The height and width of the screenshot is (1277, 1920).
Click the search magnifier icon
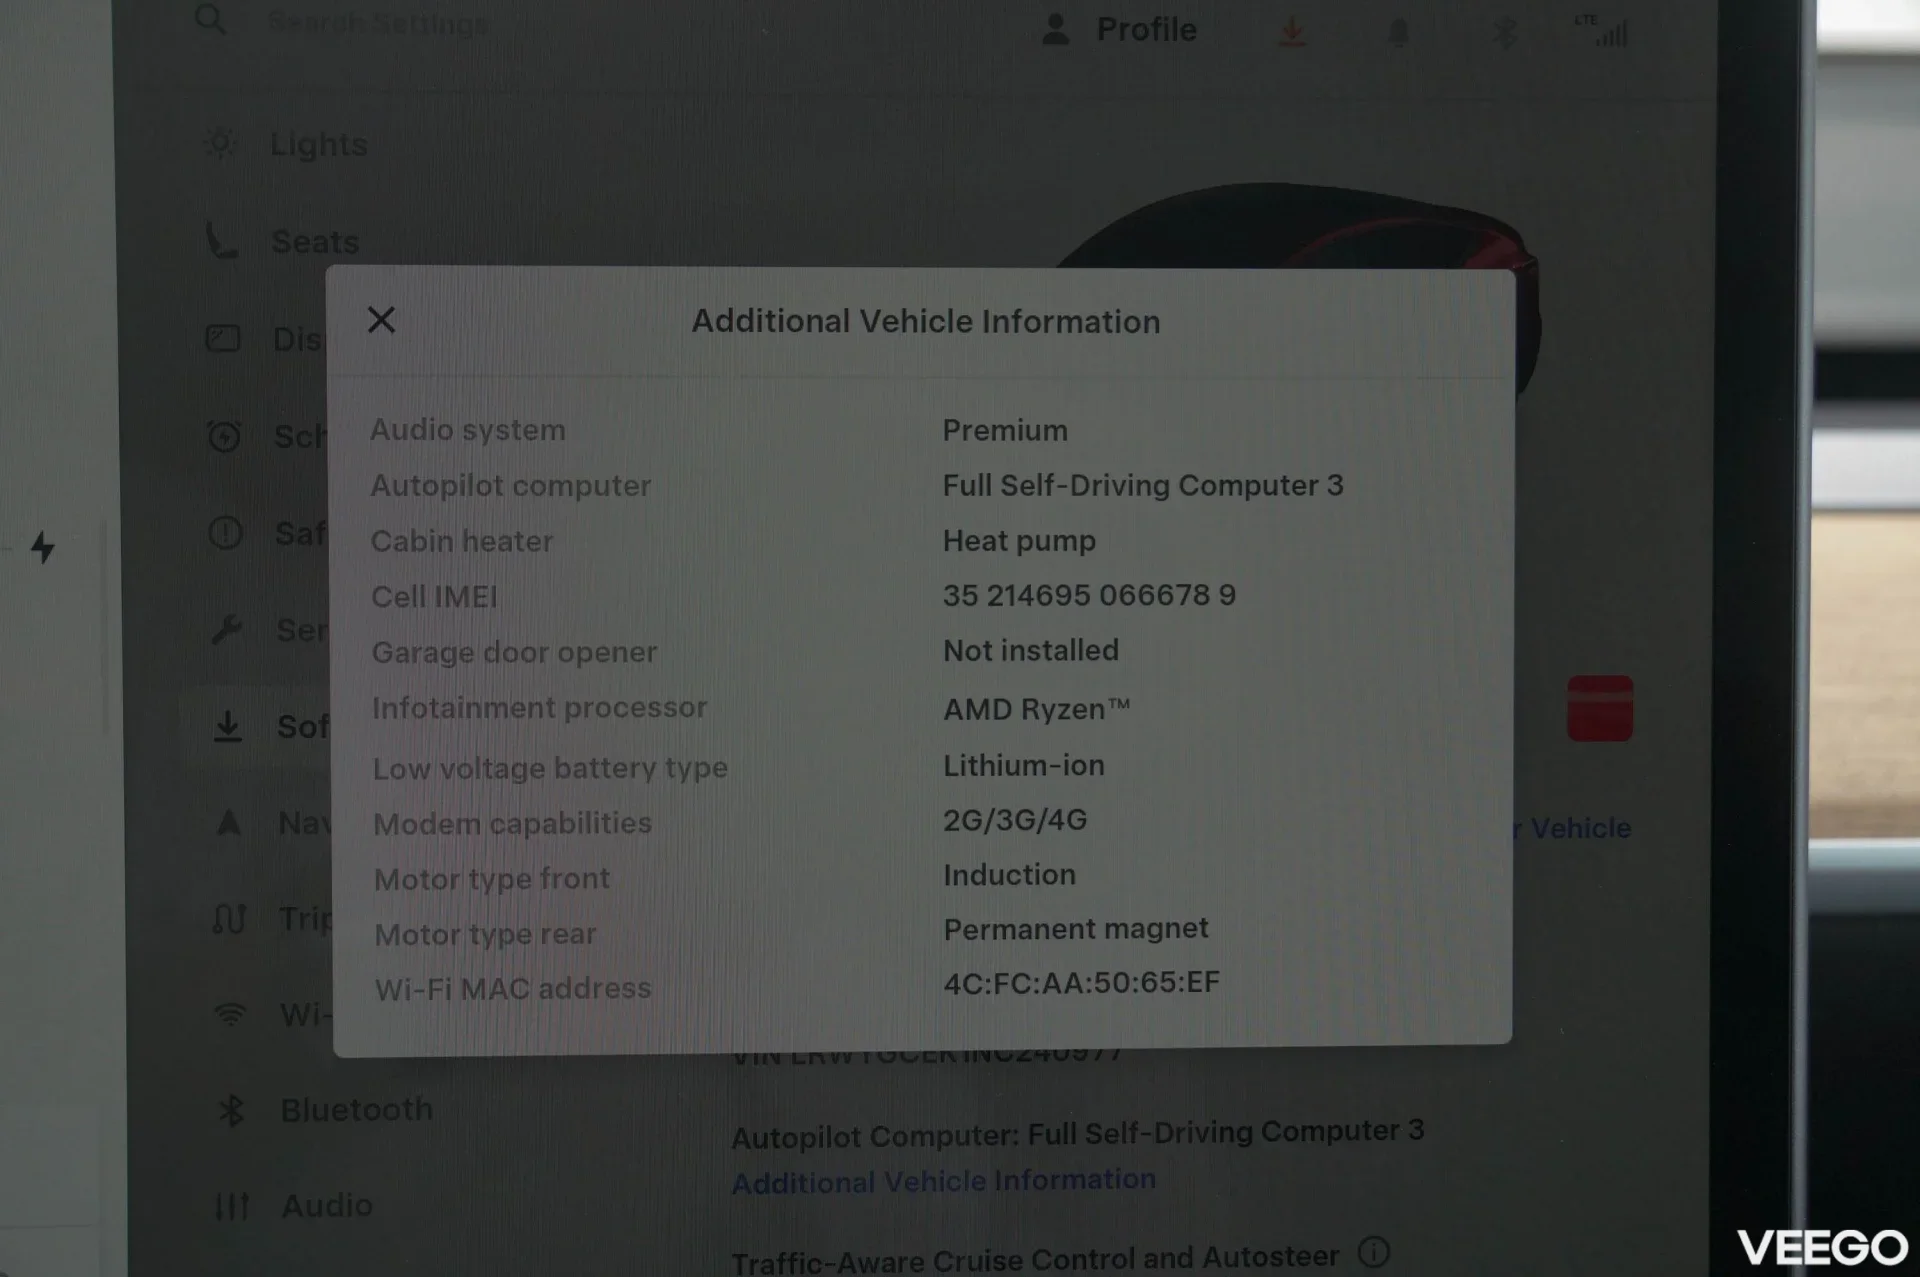click(210, 18)
